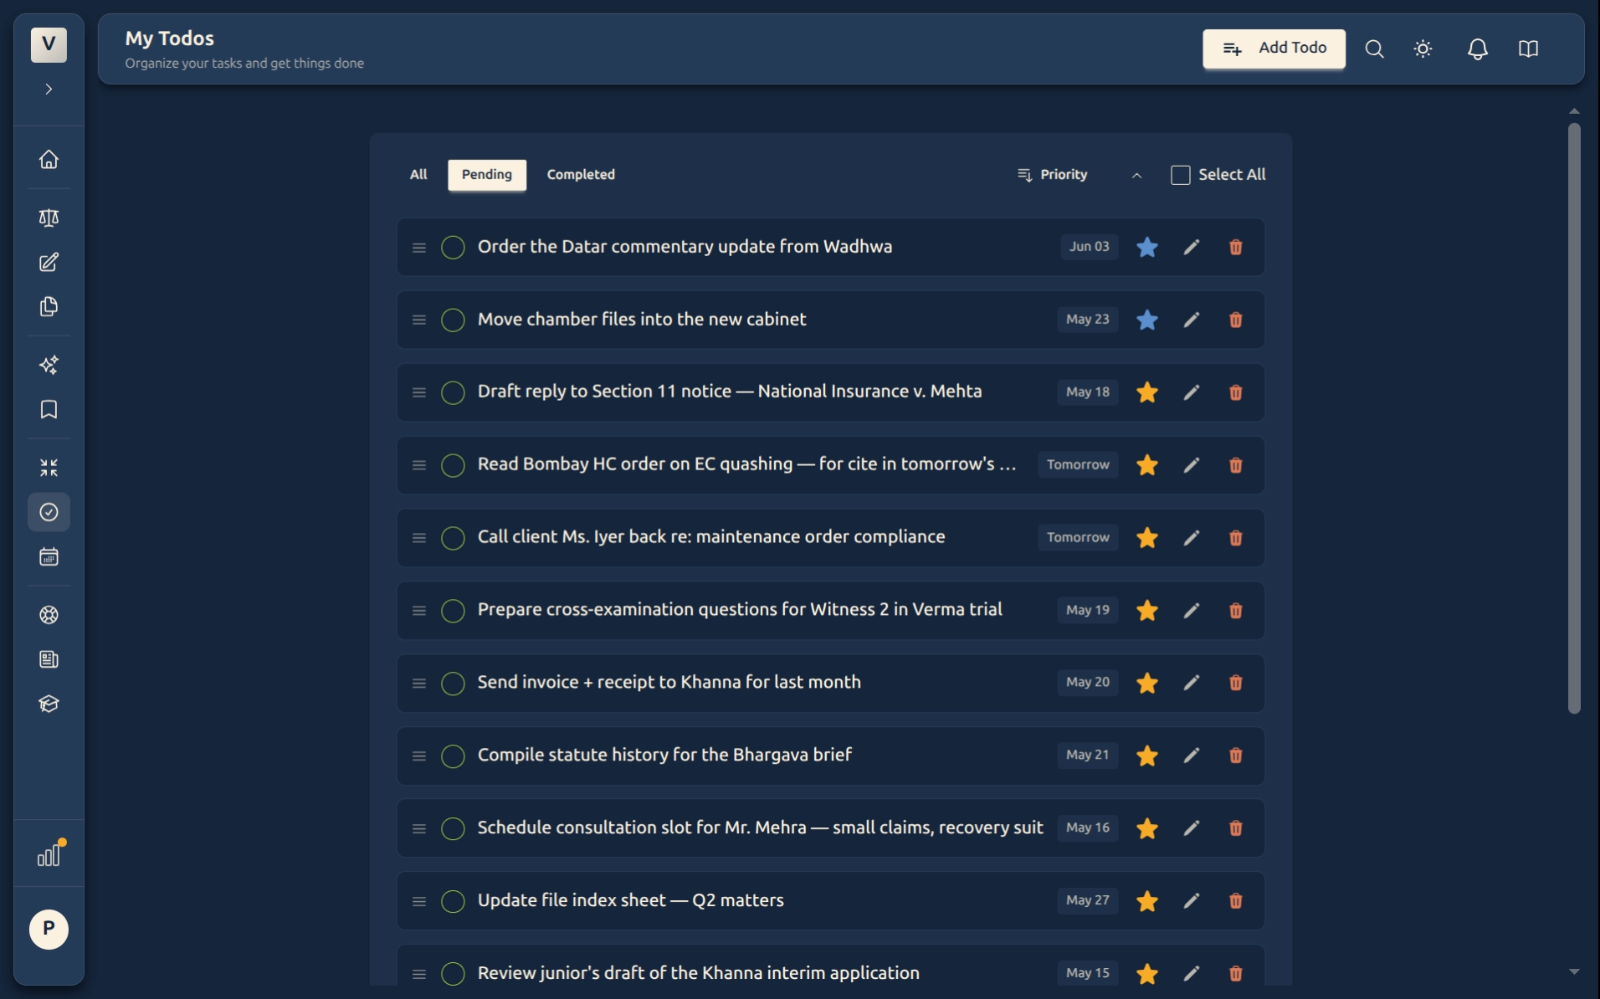Toggle light/dark theme sun icon
The width and height of the screenshot is (1600, 999).
pos(1423,49)
